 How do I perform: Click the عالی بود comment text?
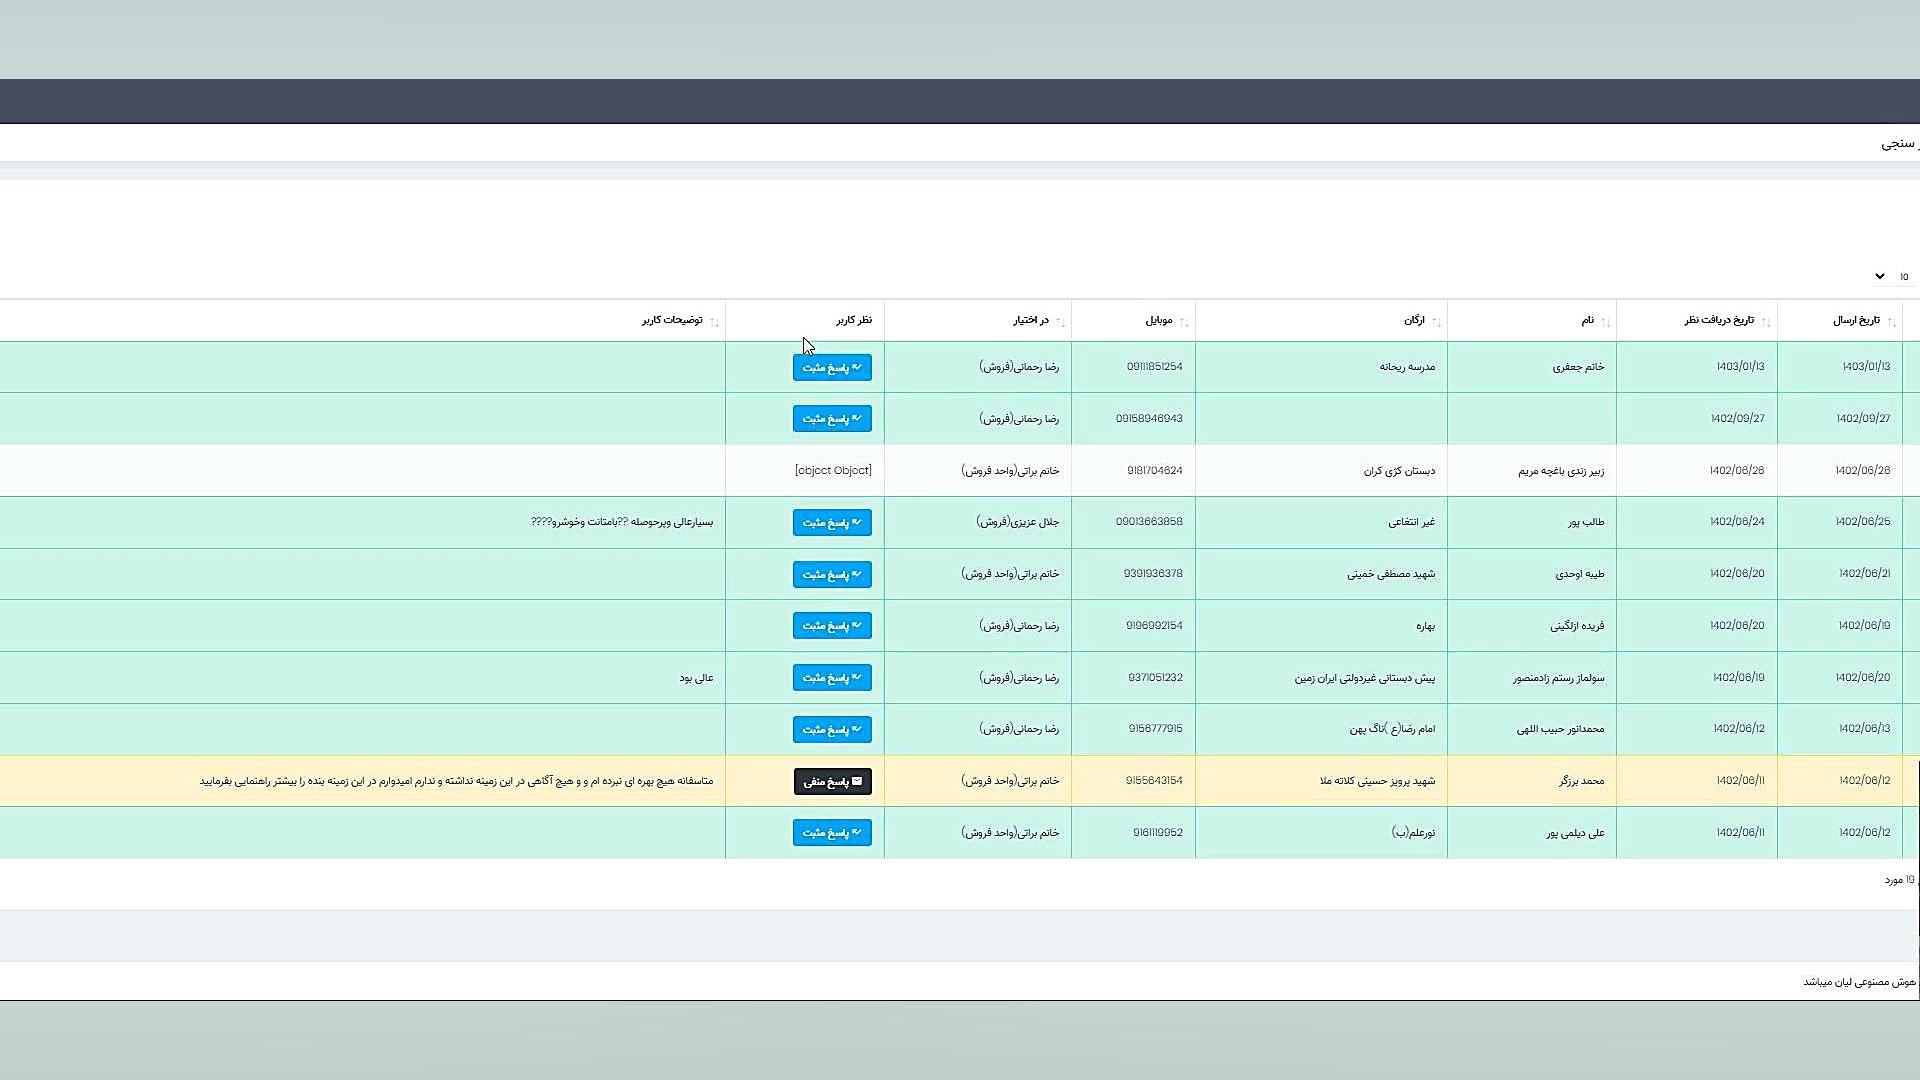[696, 678]
